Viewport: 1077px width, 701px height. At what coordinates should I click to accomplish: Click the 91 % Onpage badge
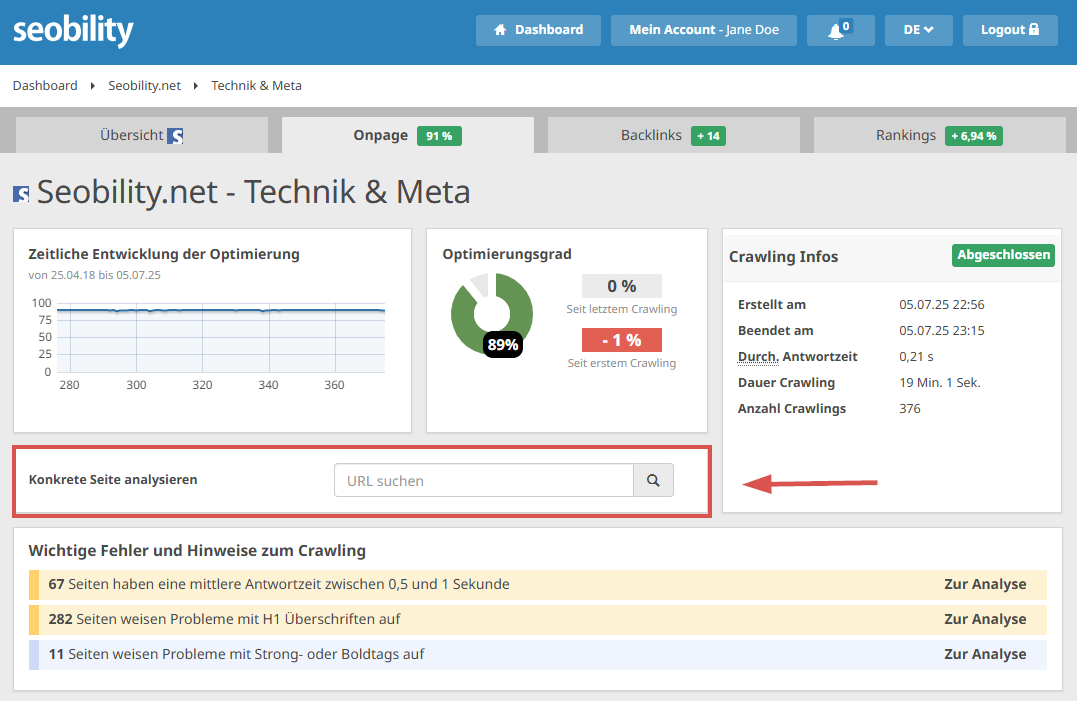[x=439, y=136]
